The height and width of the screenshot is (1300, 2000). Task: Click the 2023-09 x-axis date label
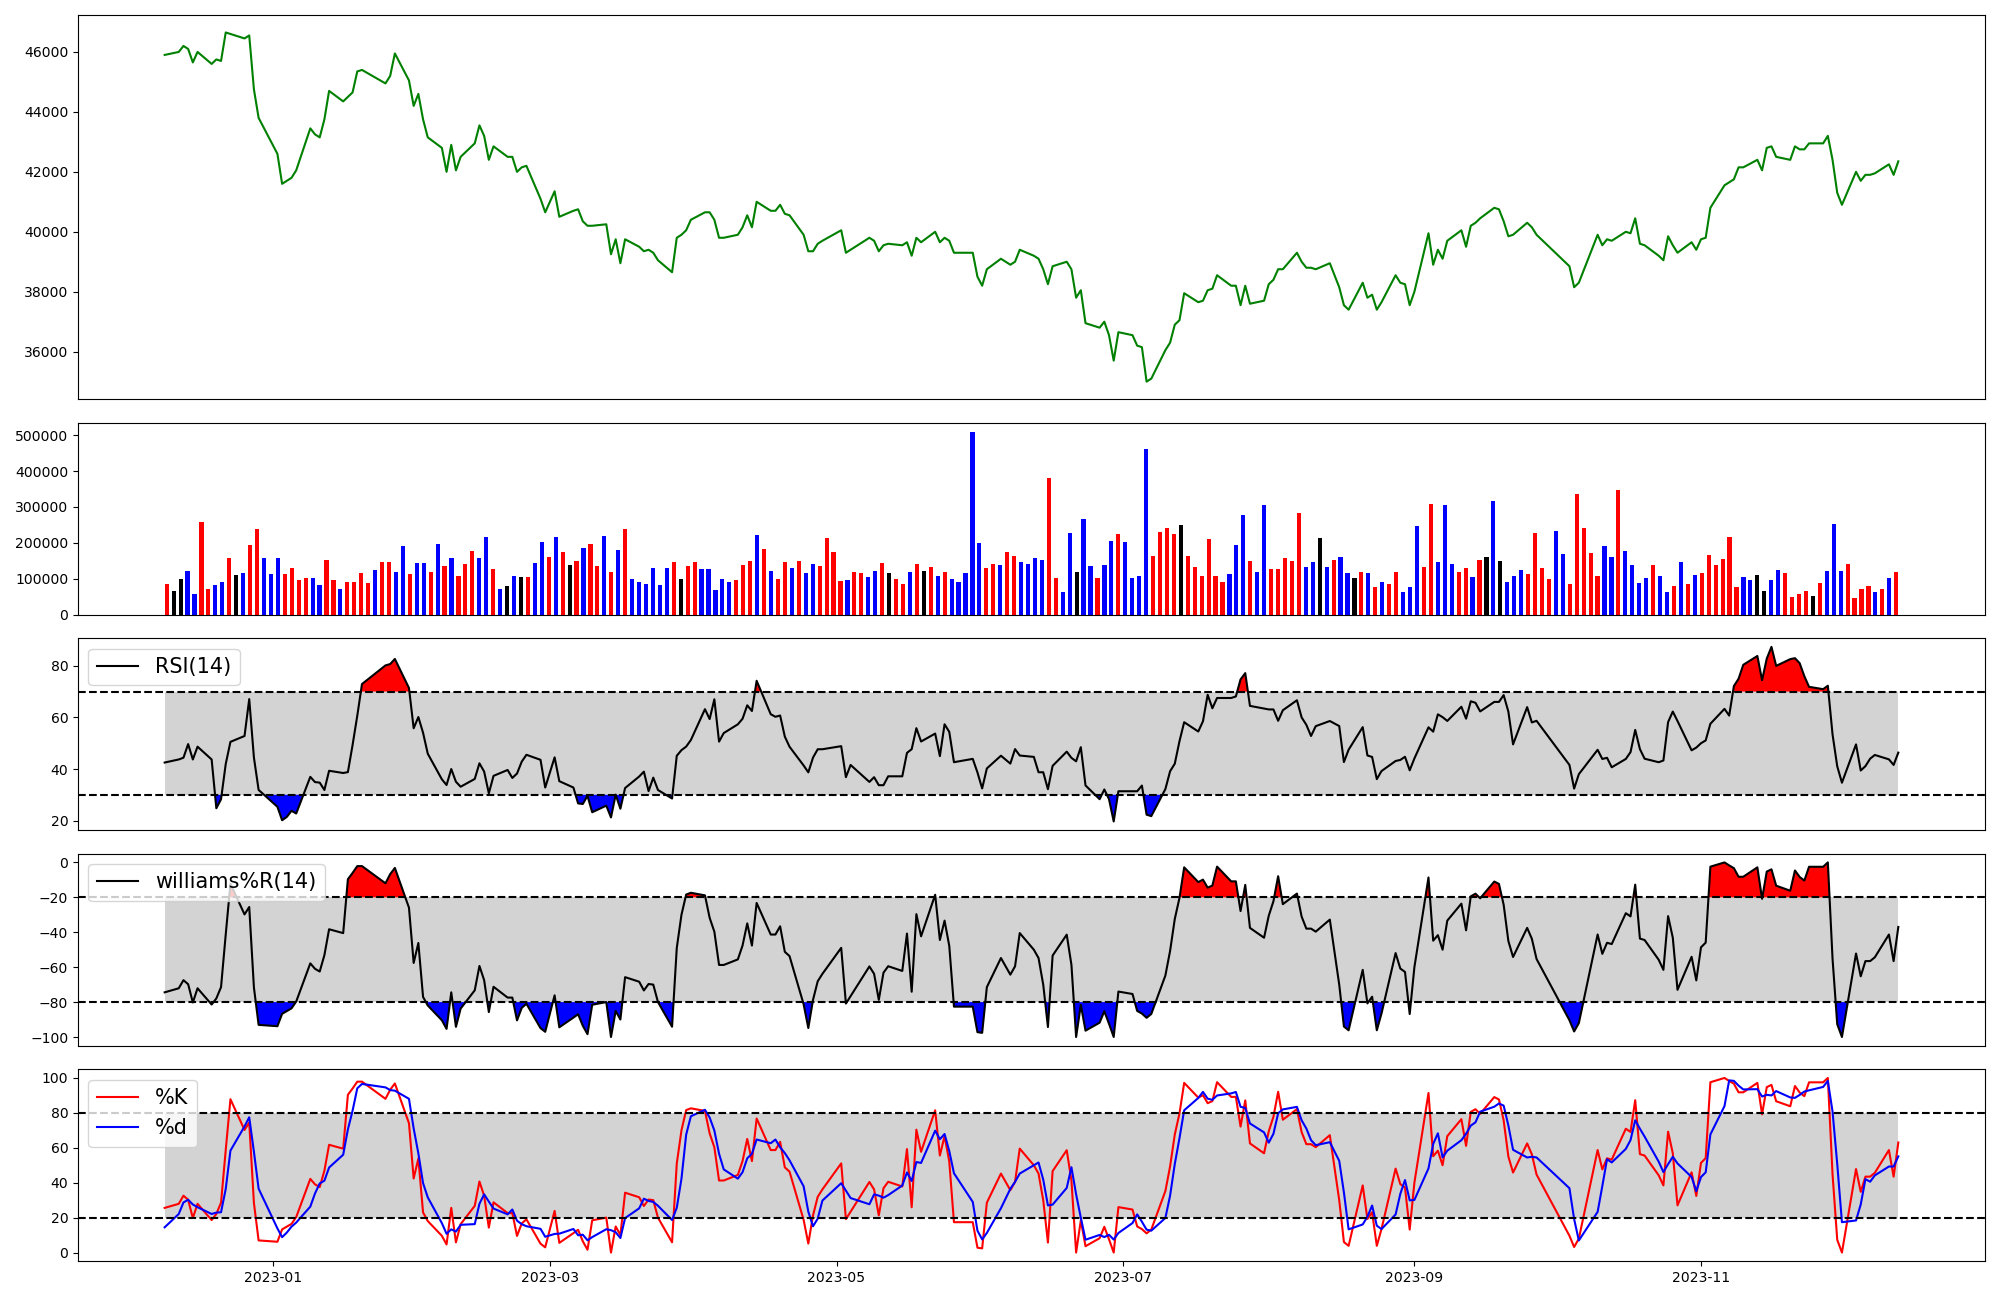pos(1414,1277)
